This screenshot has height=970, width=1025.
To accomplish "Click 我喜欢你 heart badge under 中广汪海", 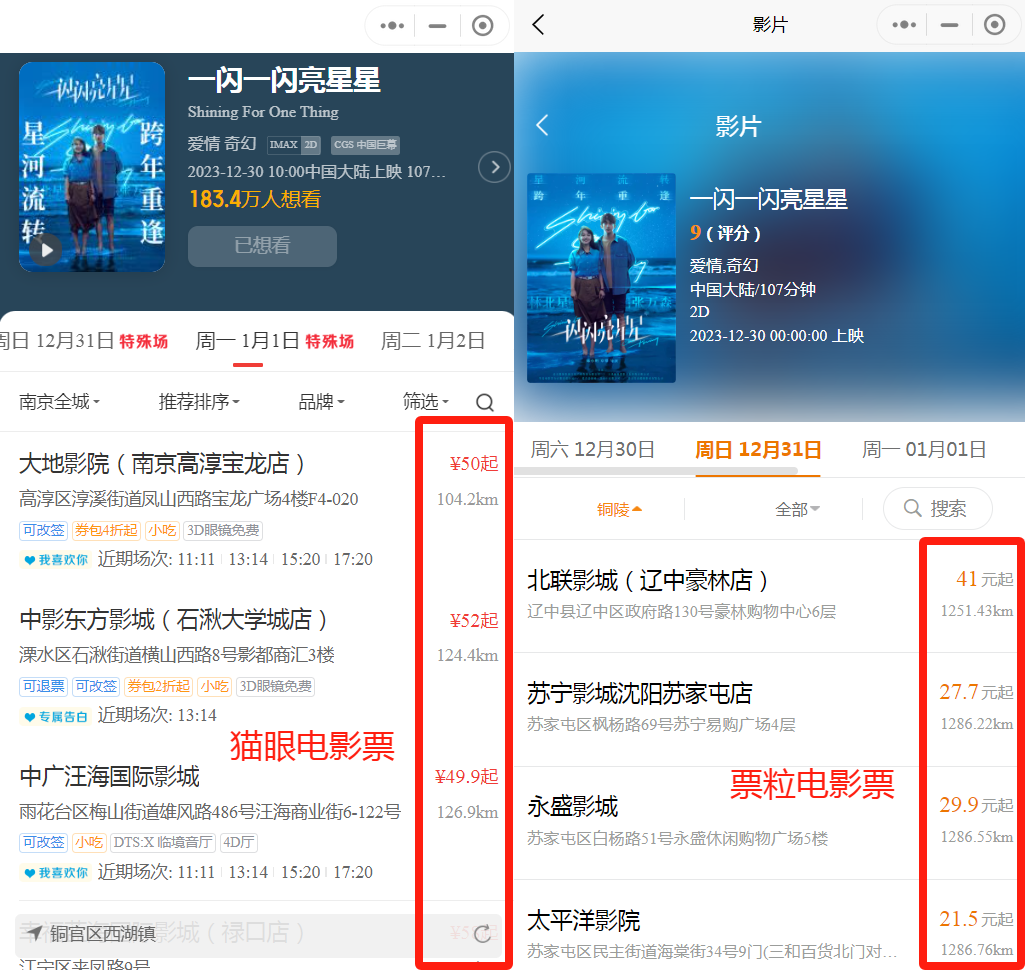I will [x=56, y=873].
